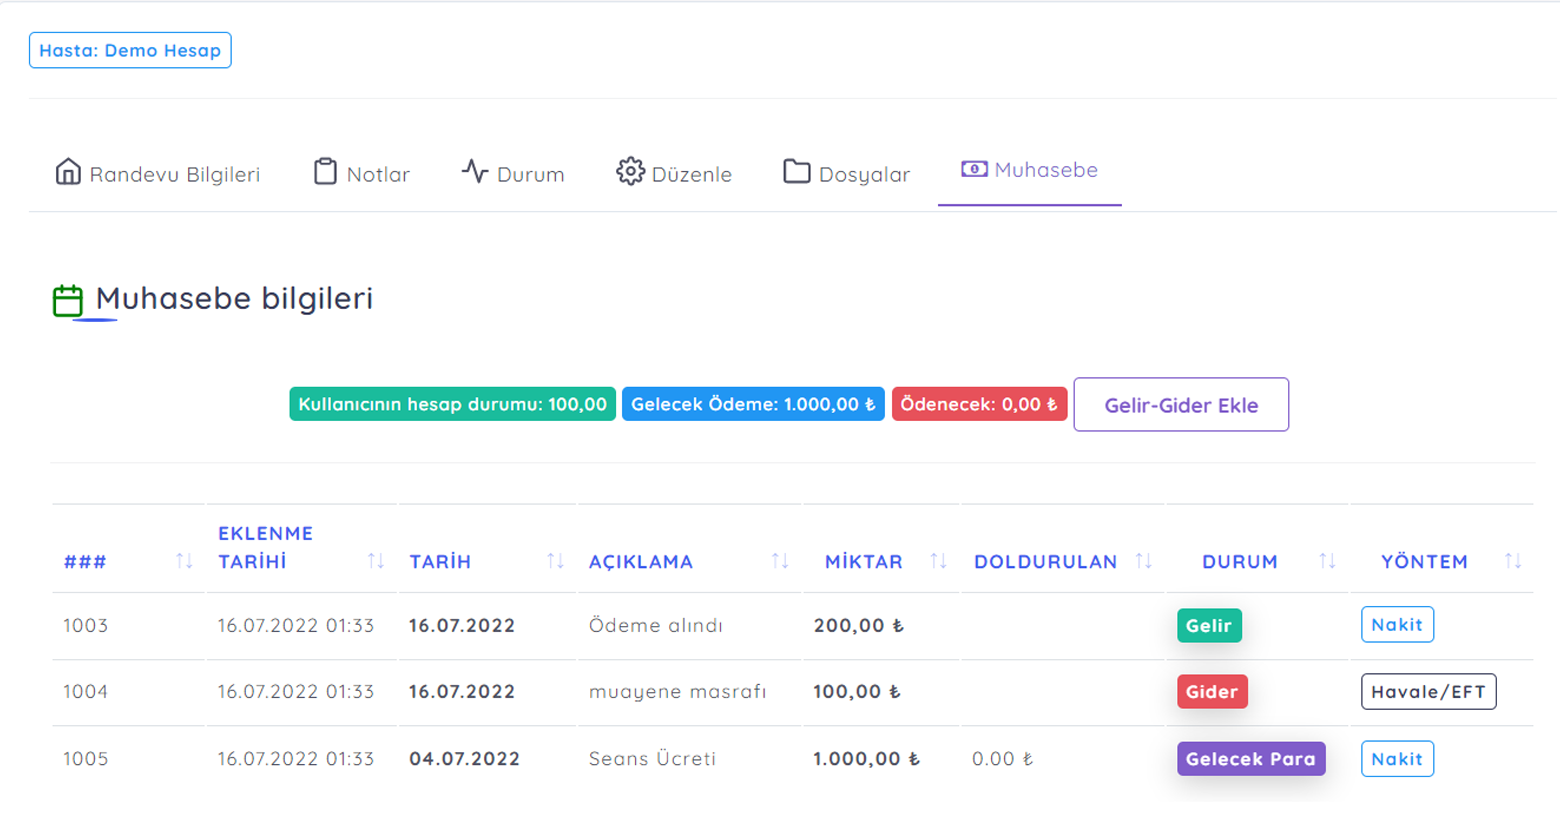
Task: Click the green calendar icon beside Muhasebe bilgileri
Action: (68, 300)
